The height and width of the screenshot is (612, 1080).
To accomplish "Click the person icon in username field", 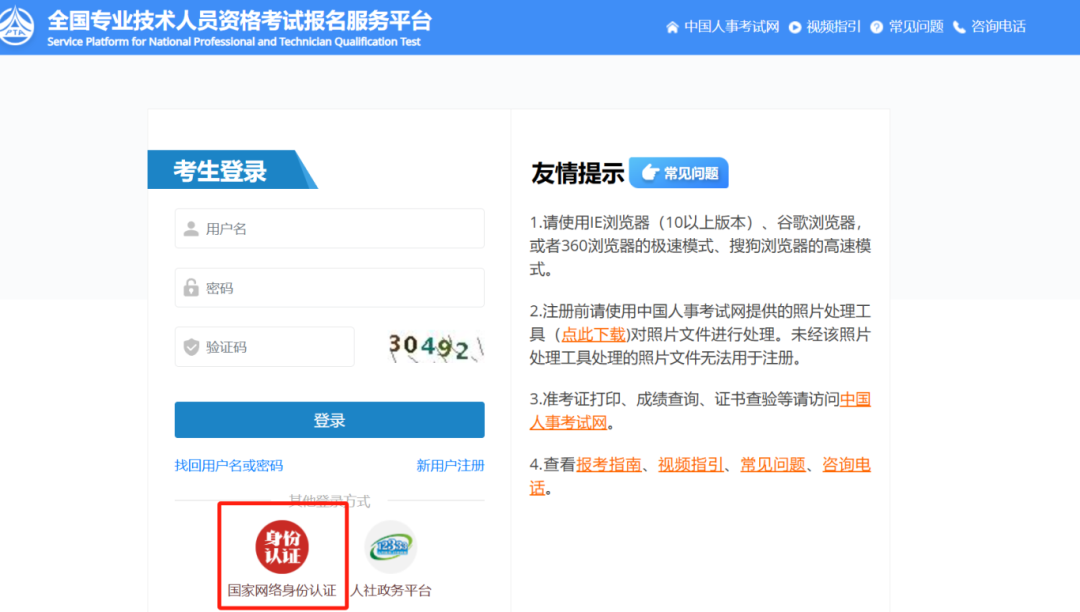I will pyautogui.click(x=190, y=228).
